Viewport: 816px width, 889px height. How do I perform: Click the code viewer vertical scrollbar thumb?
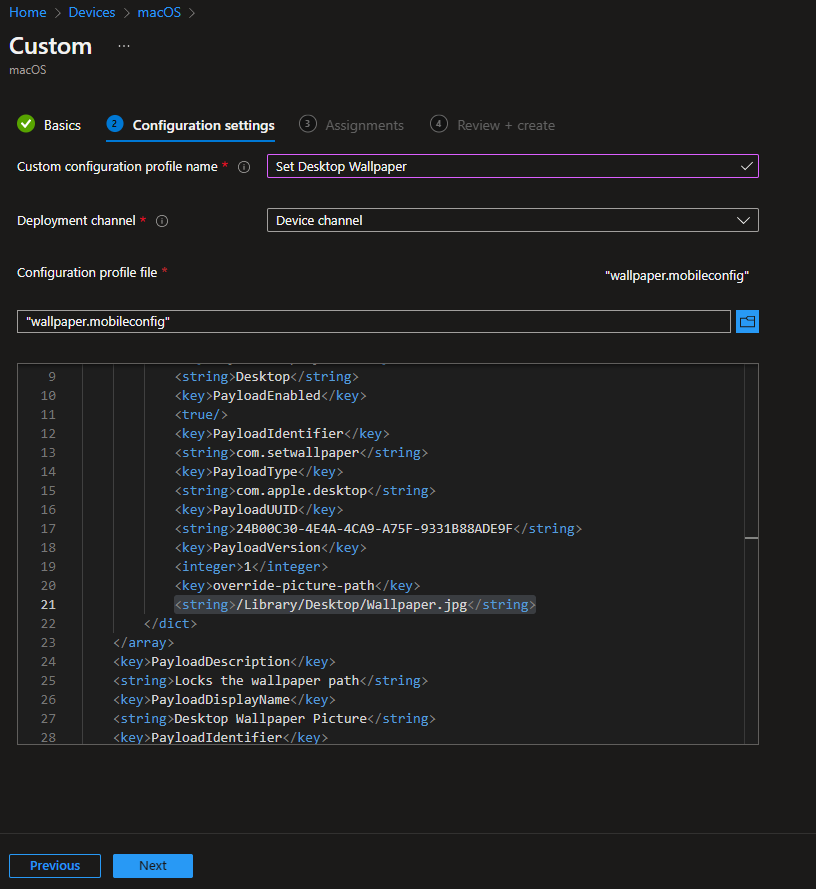point(751,537)
